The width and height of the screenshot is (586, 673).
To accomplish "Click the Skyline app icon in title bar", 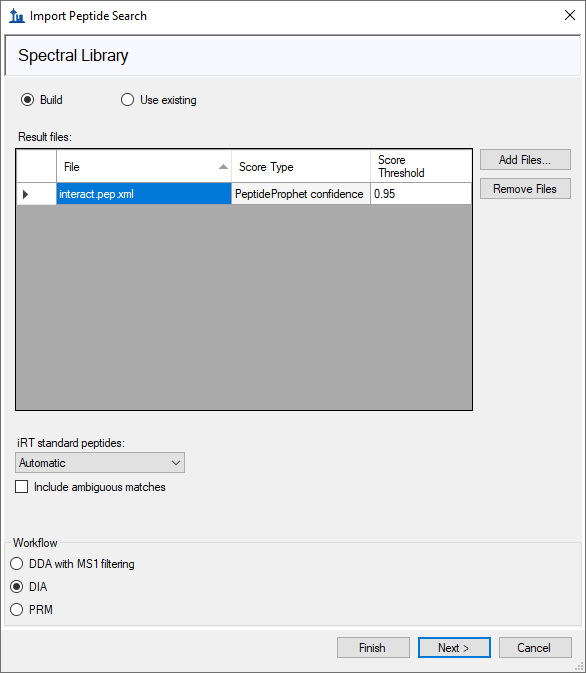I will point(17,16).
